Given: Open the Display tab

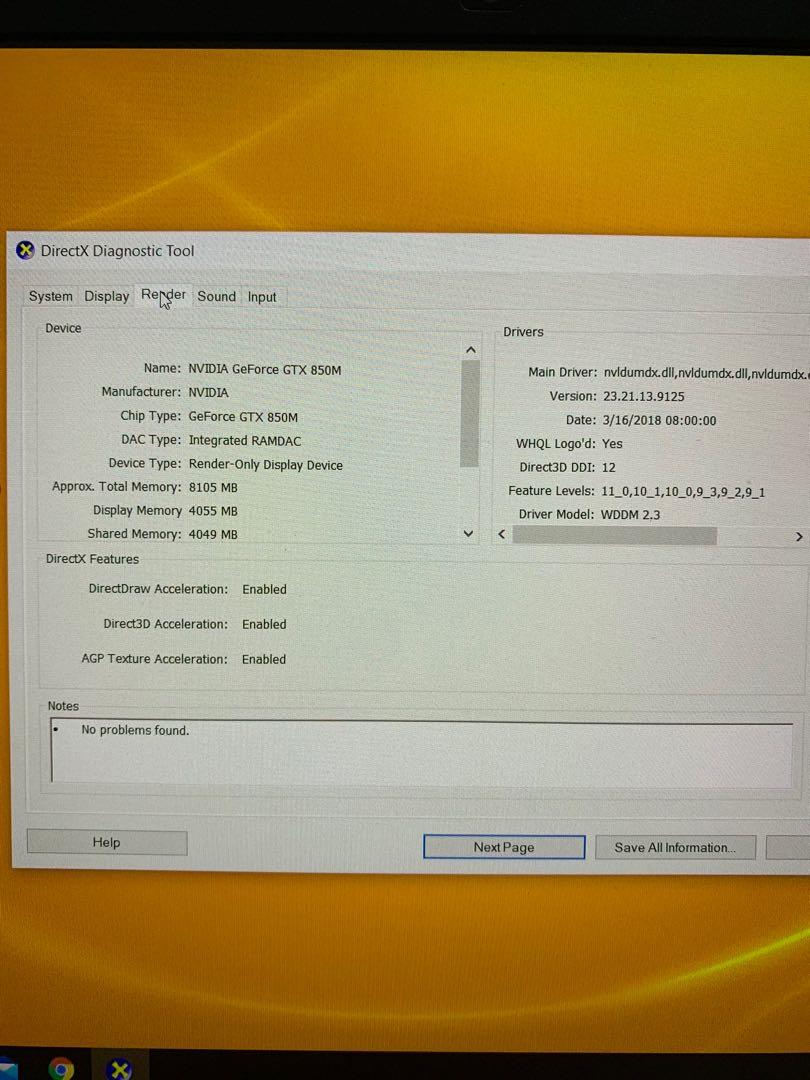Looking at the screenshot, I should pos(107,296).
